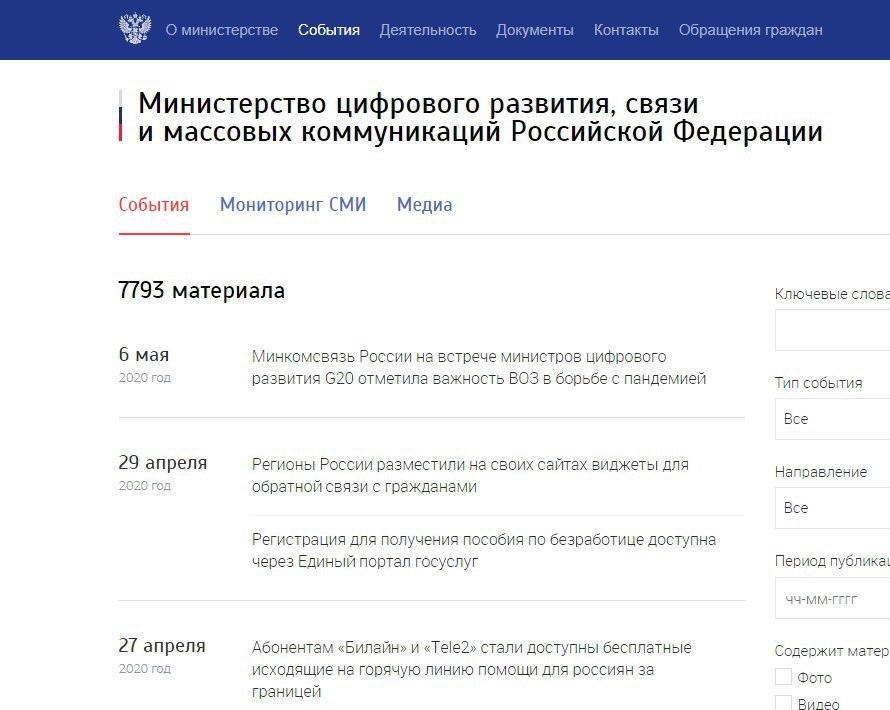Click the publication period date field
Viewport: 890px width, 710px height.
[x=832, y=598]
